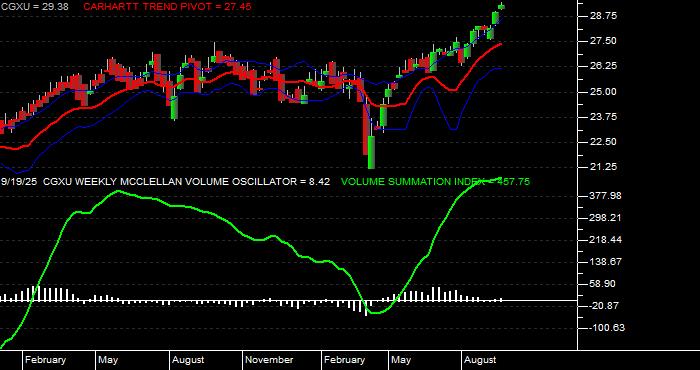Click the 21.25 price axis value

click(x=603, y=166)
